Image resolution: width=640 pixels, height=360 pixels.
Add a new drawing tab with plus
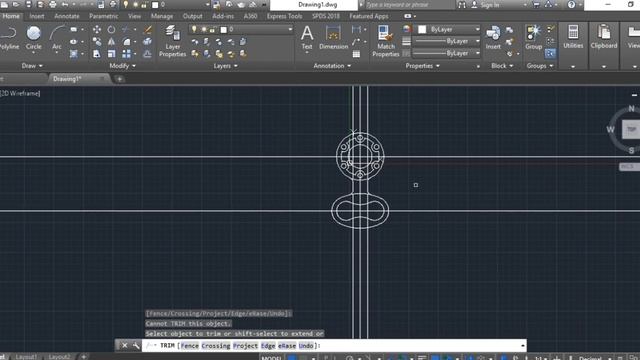(x=120, y=79)
